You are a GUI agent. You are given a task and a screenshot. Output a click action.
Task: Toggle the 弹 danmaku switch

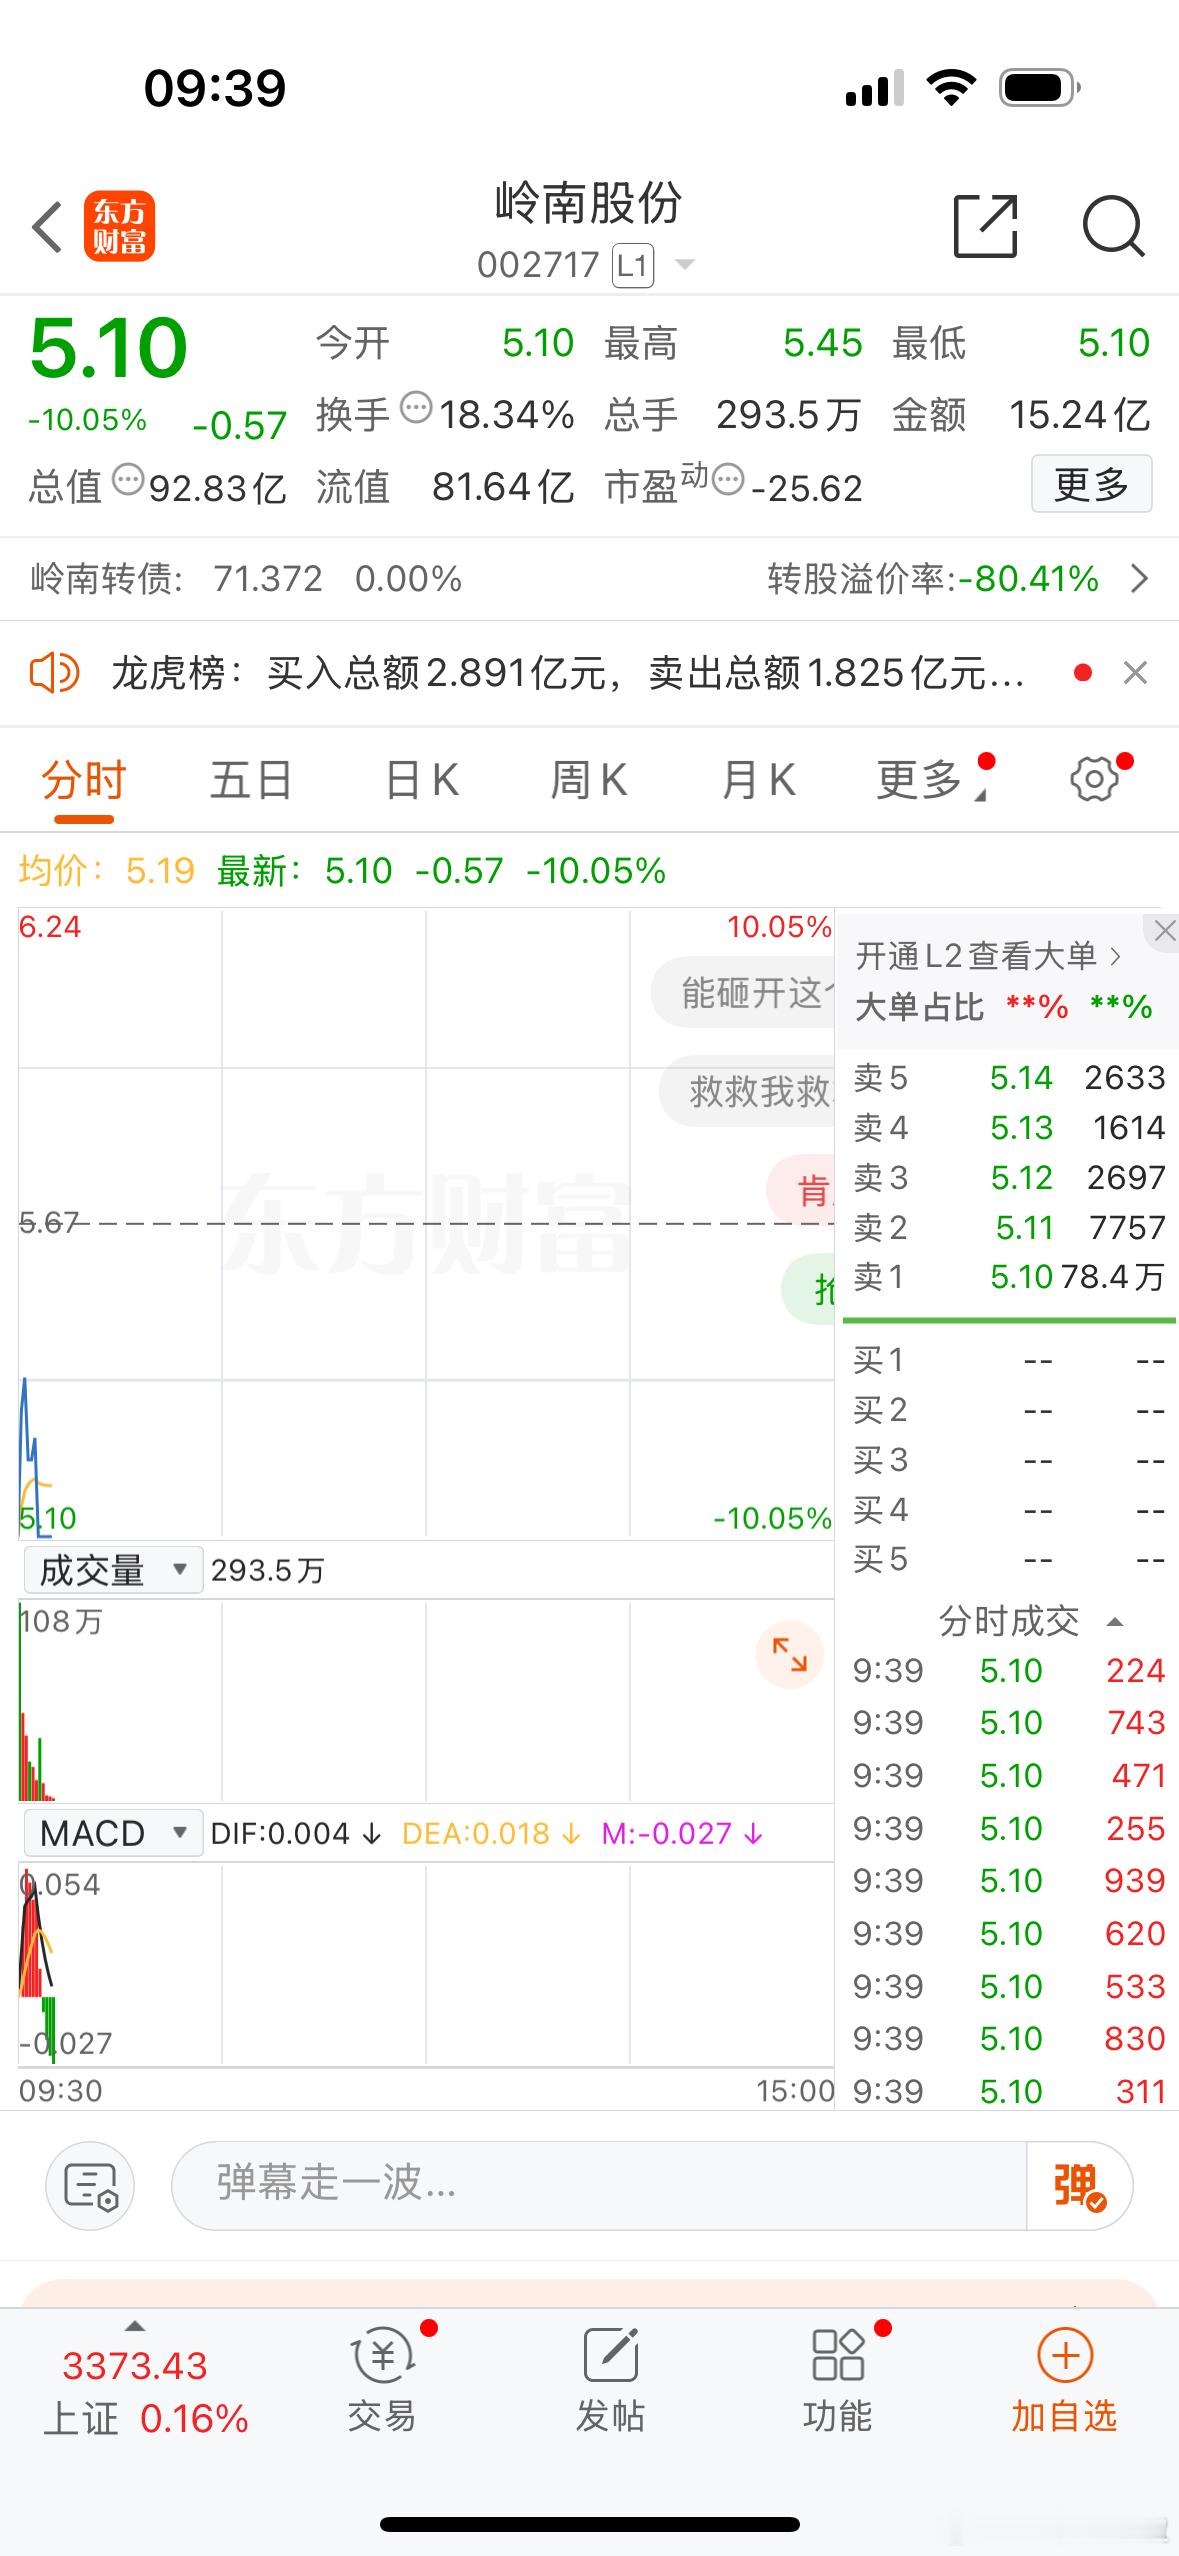(1079, 2186)
